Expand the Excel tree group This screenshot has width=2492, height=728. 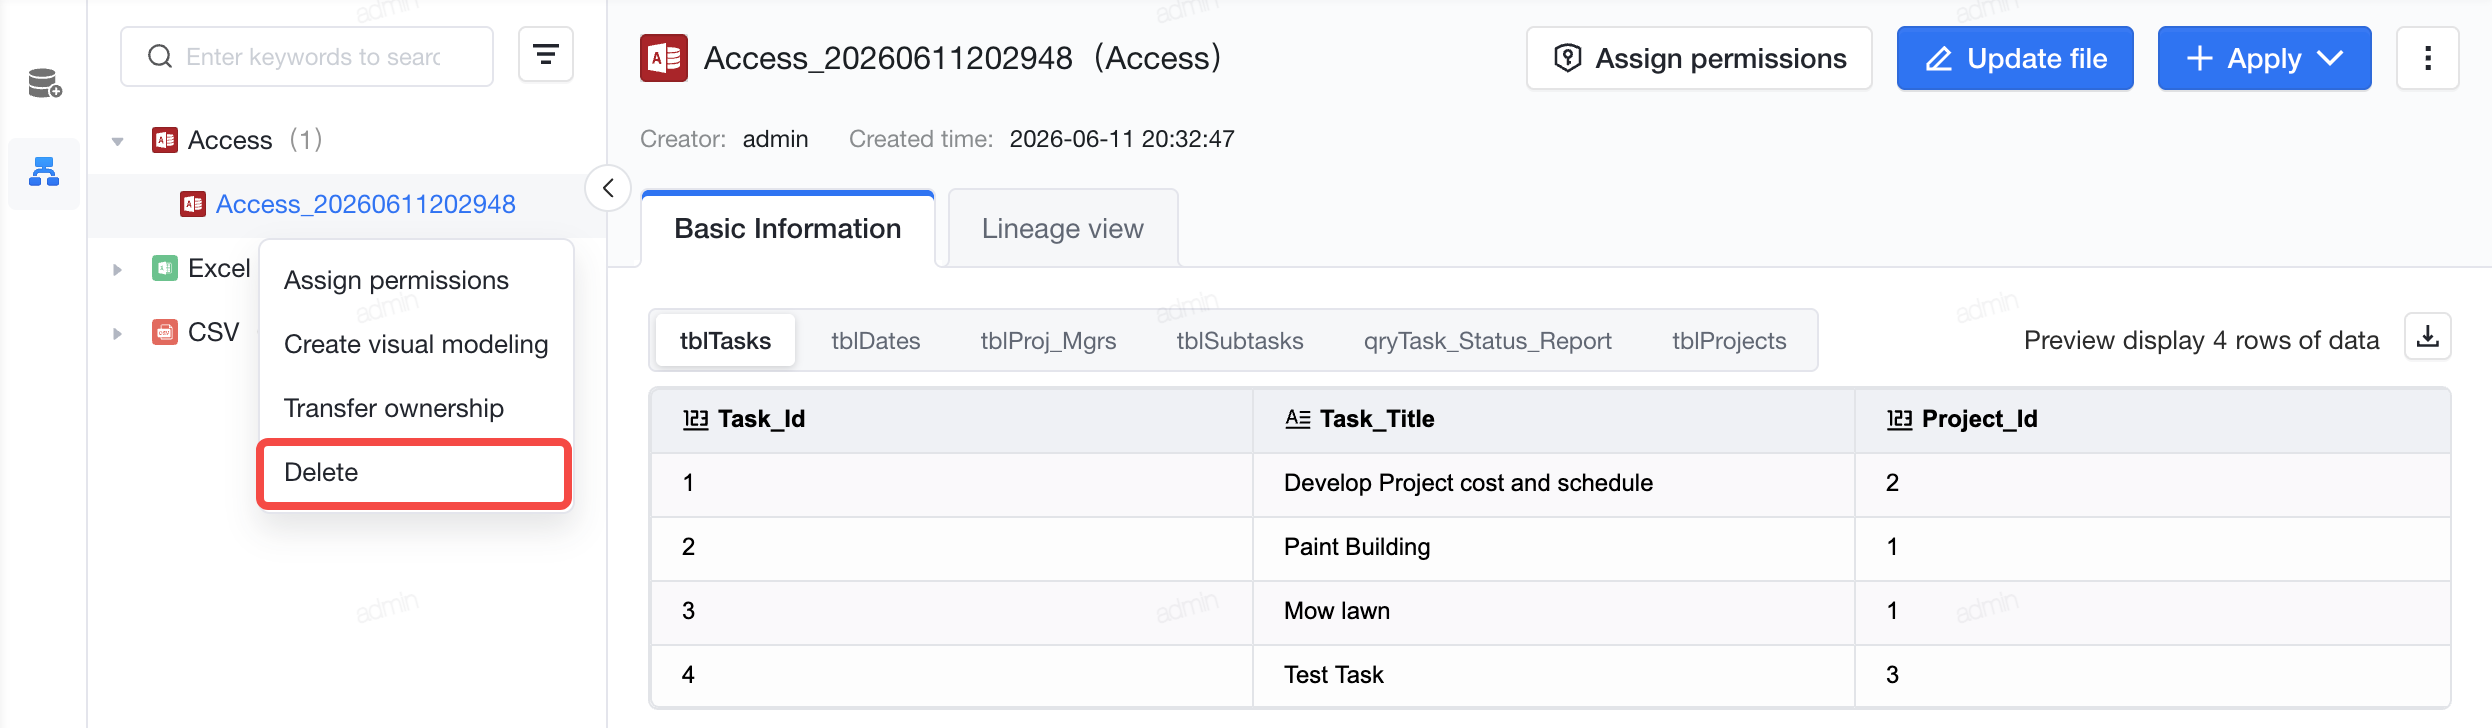pos(118,269)
